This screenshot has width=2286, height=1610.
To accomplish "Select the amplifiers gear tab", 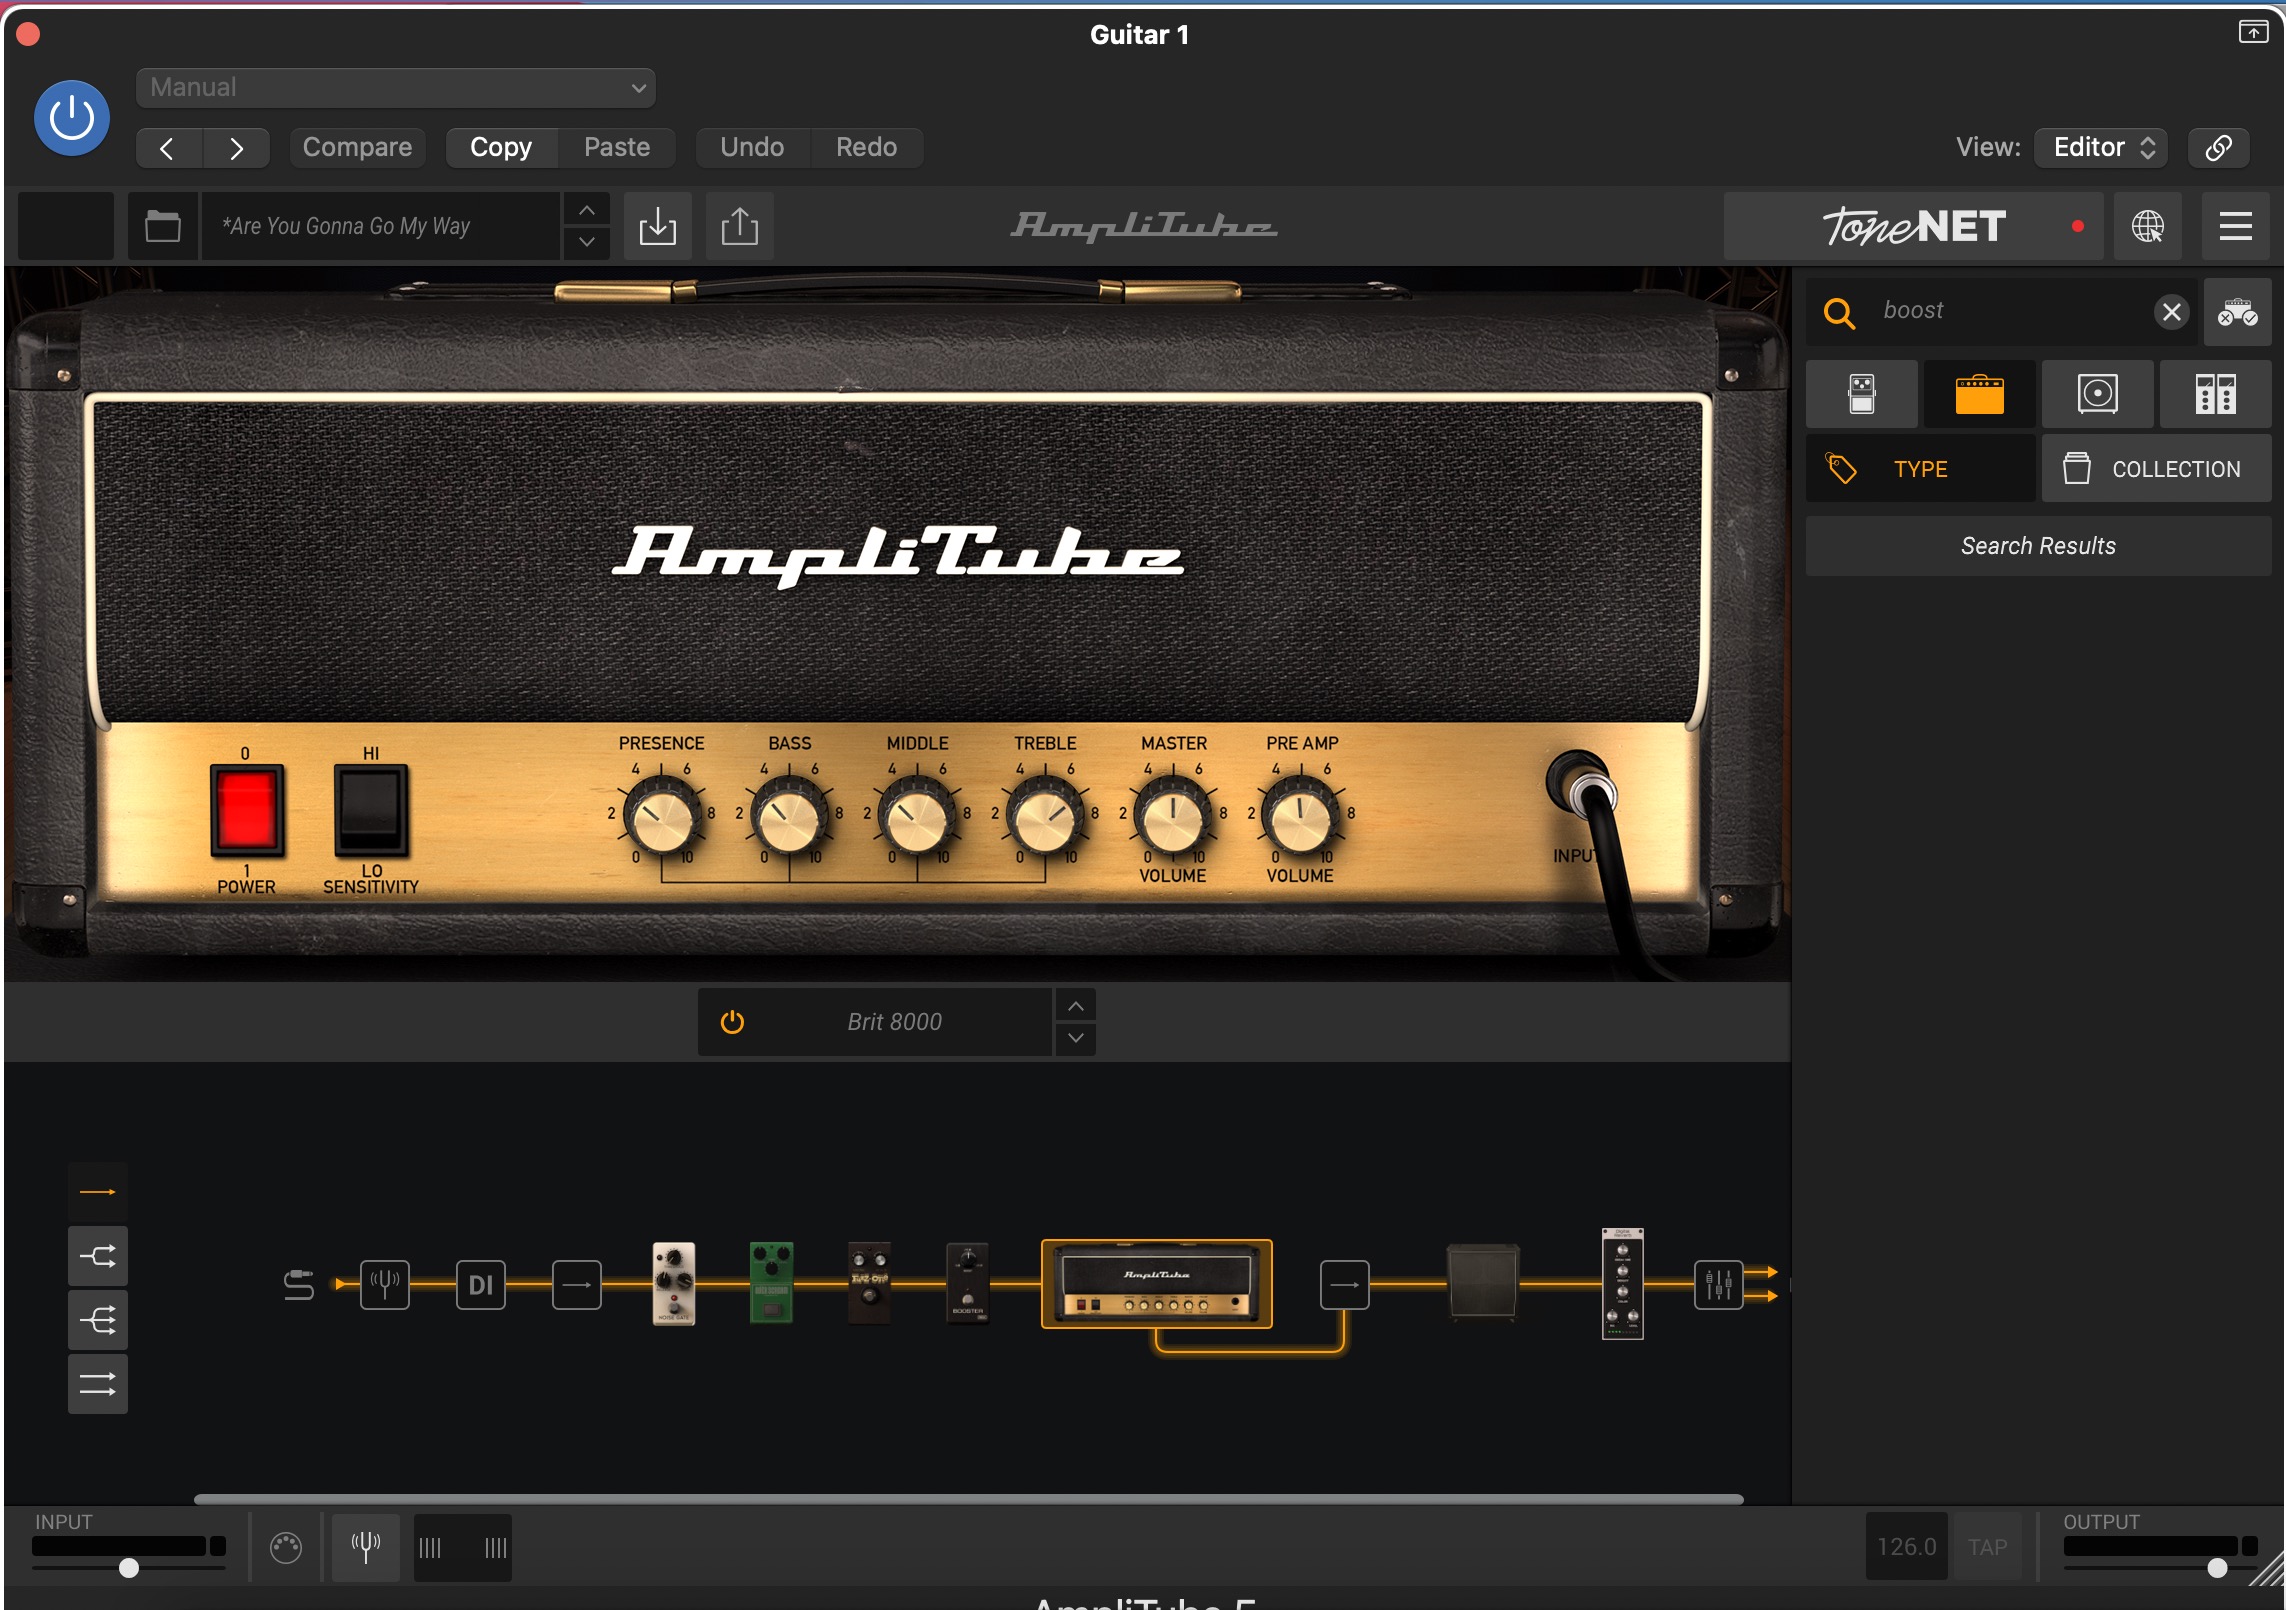I will coord(1979,394).
